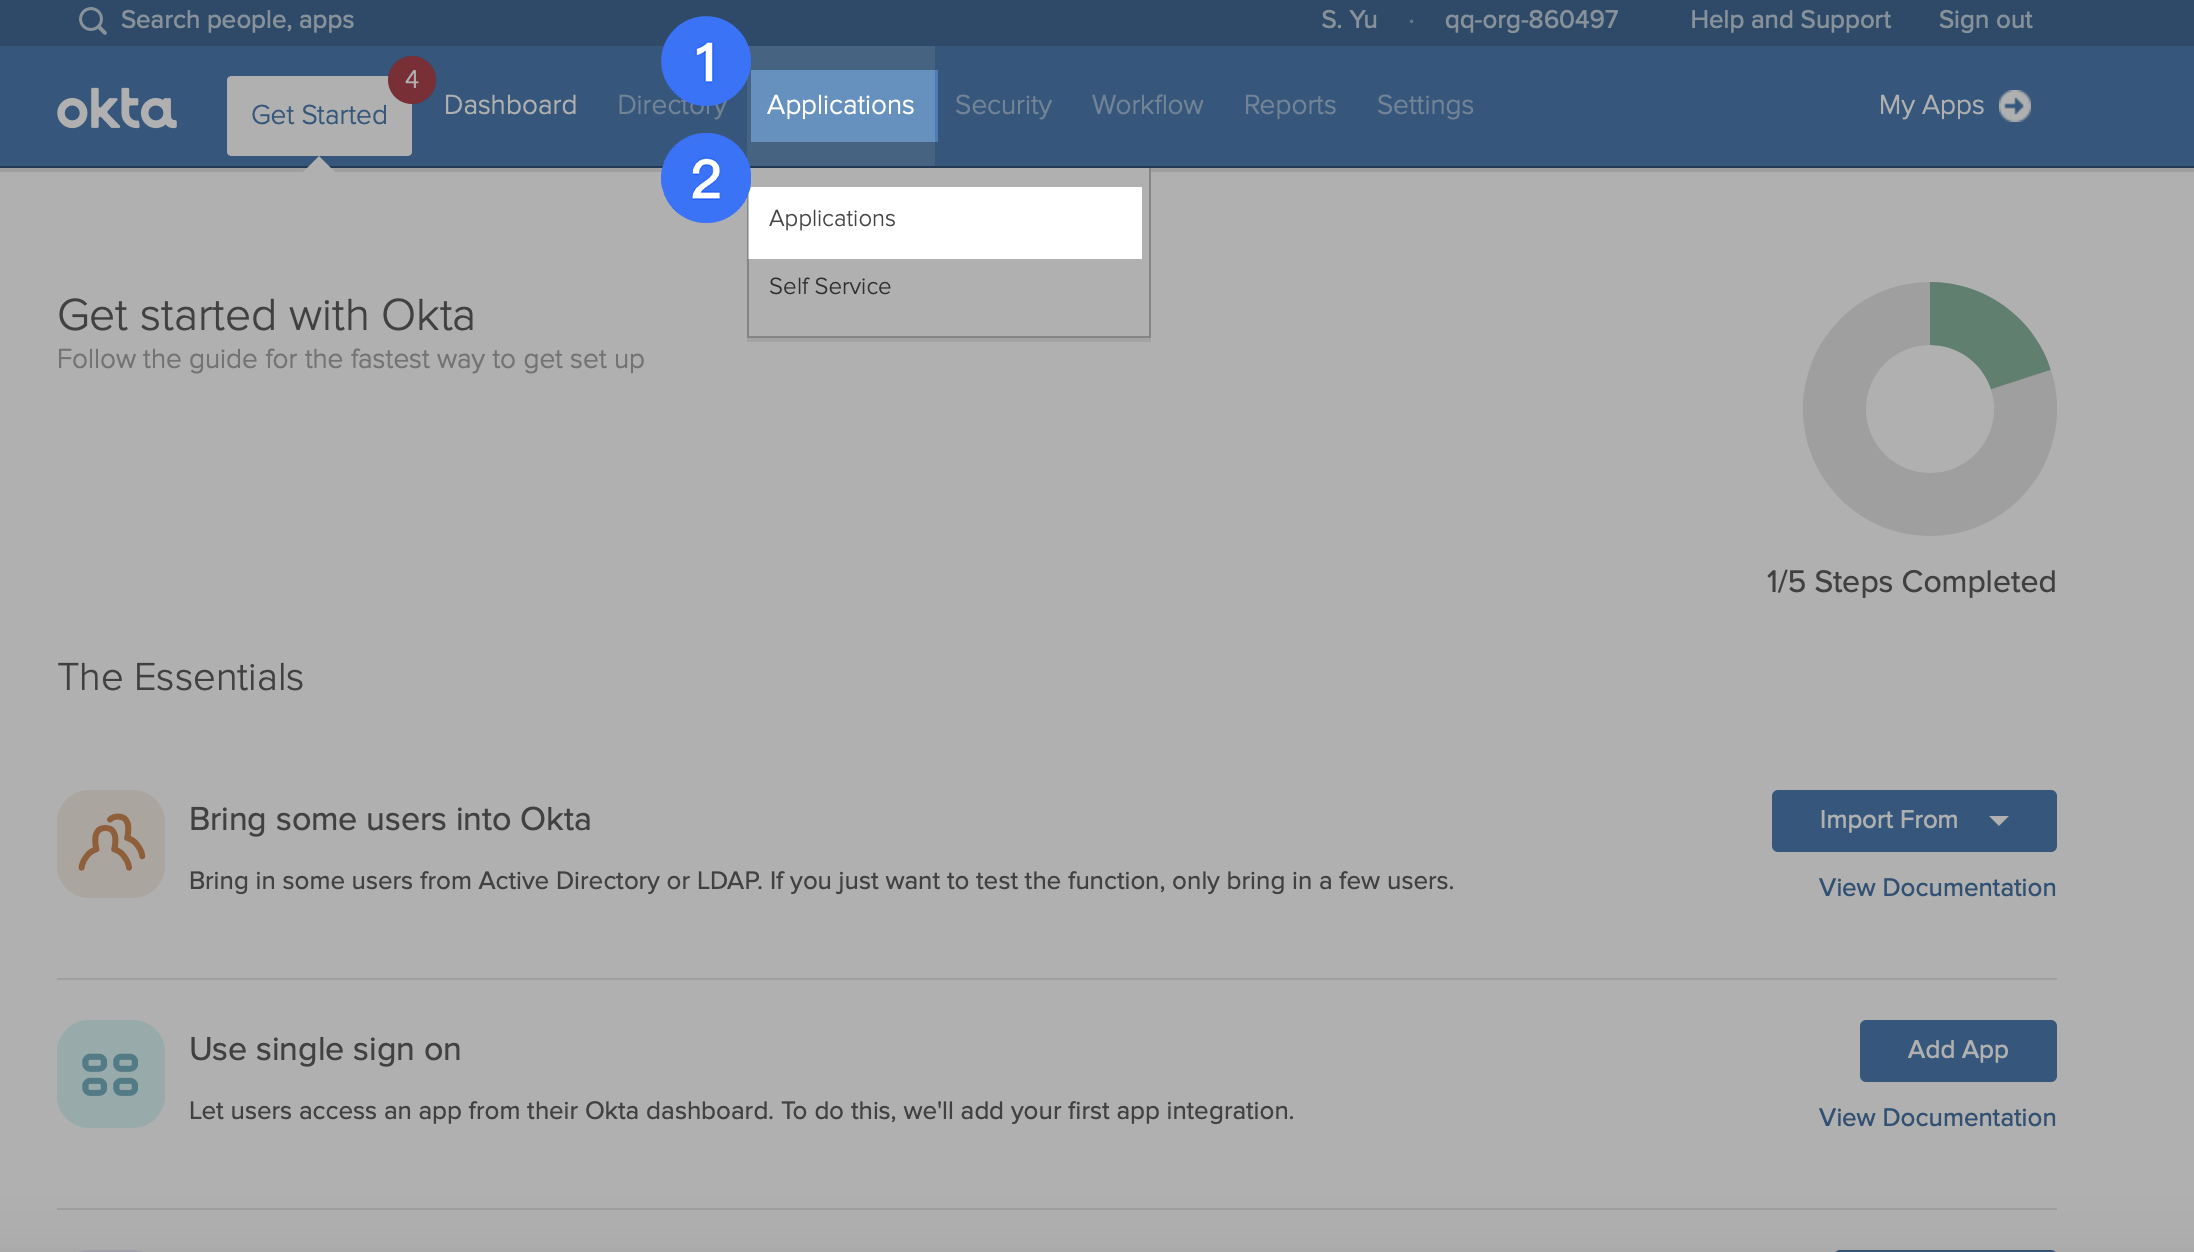The image size is (2194, 1252).
Task: Open the Import From dropdown
Action: (1911, 820)
